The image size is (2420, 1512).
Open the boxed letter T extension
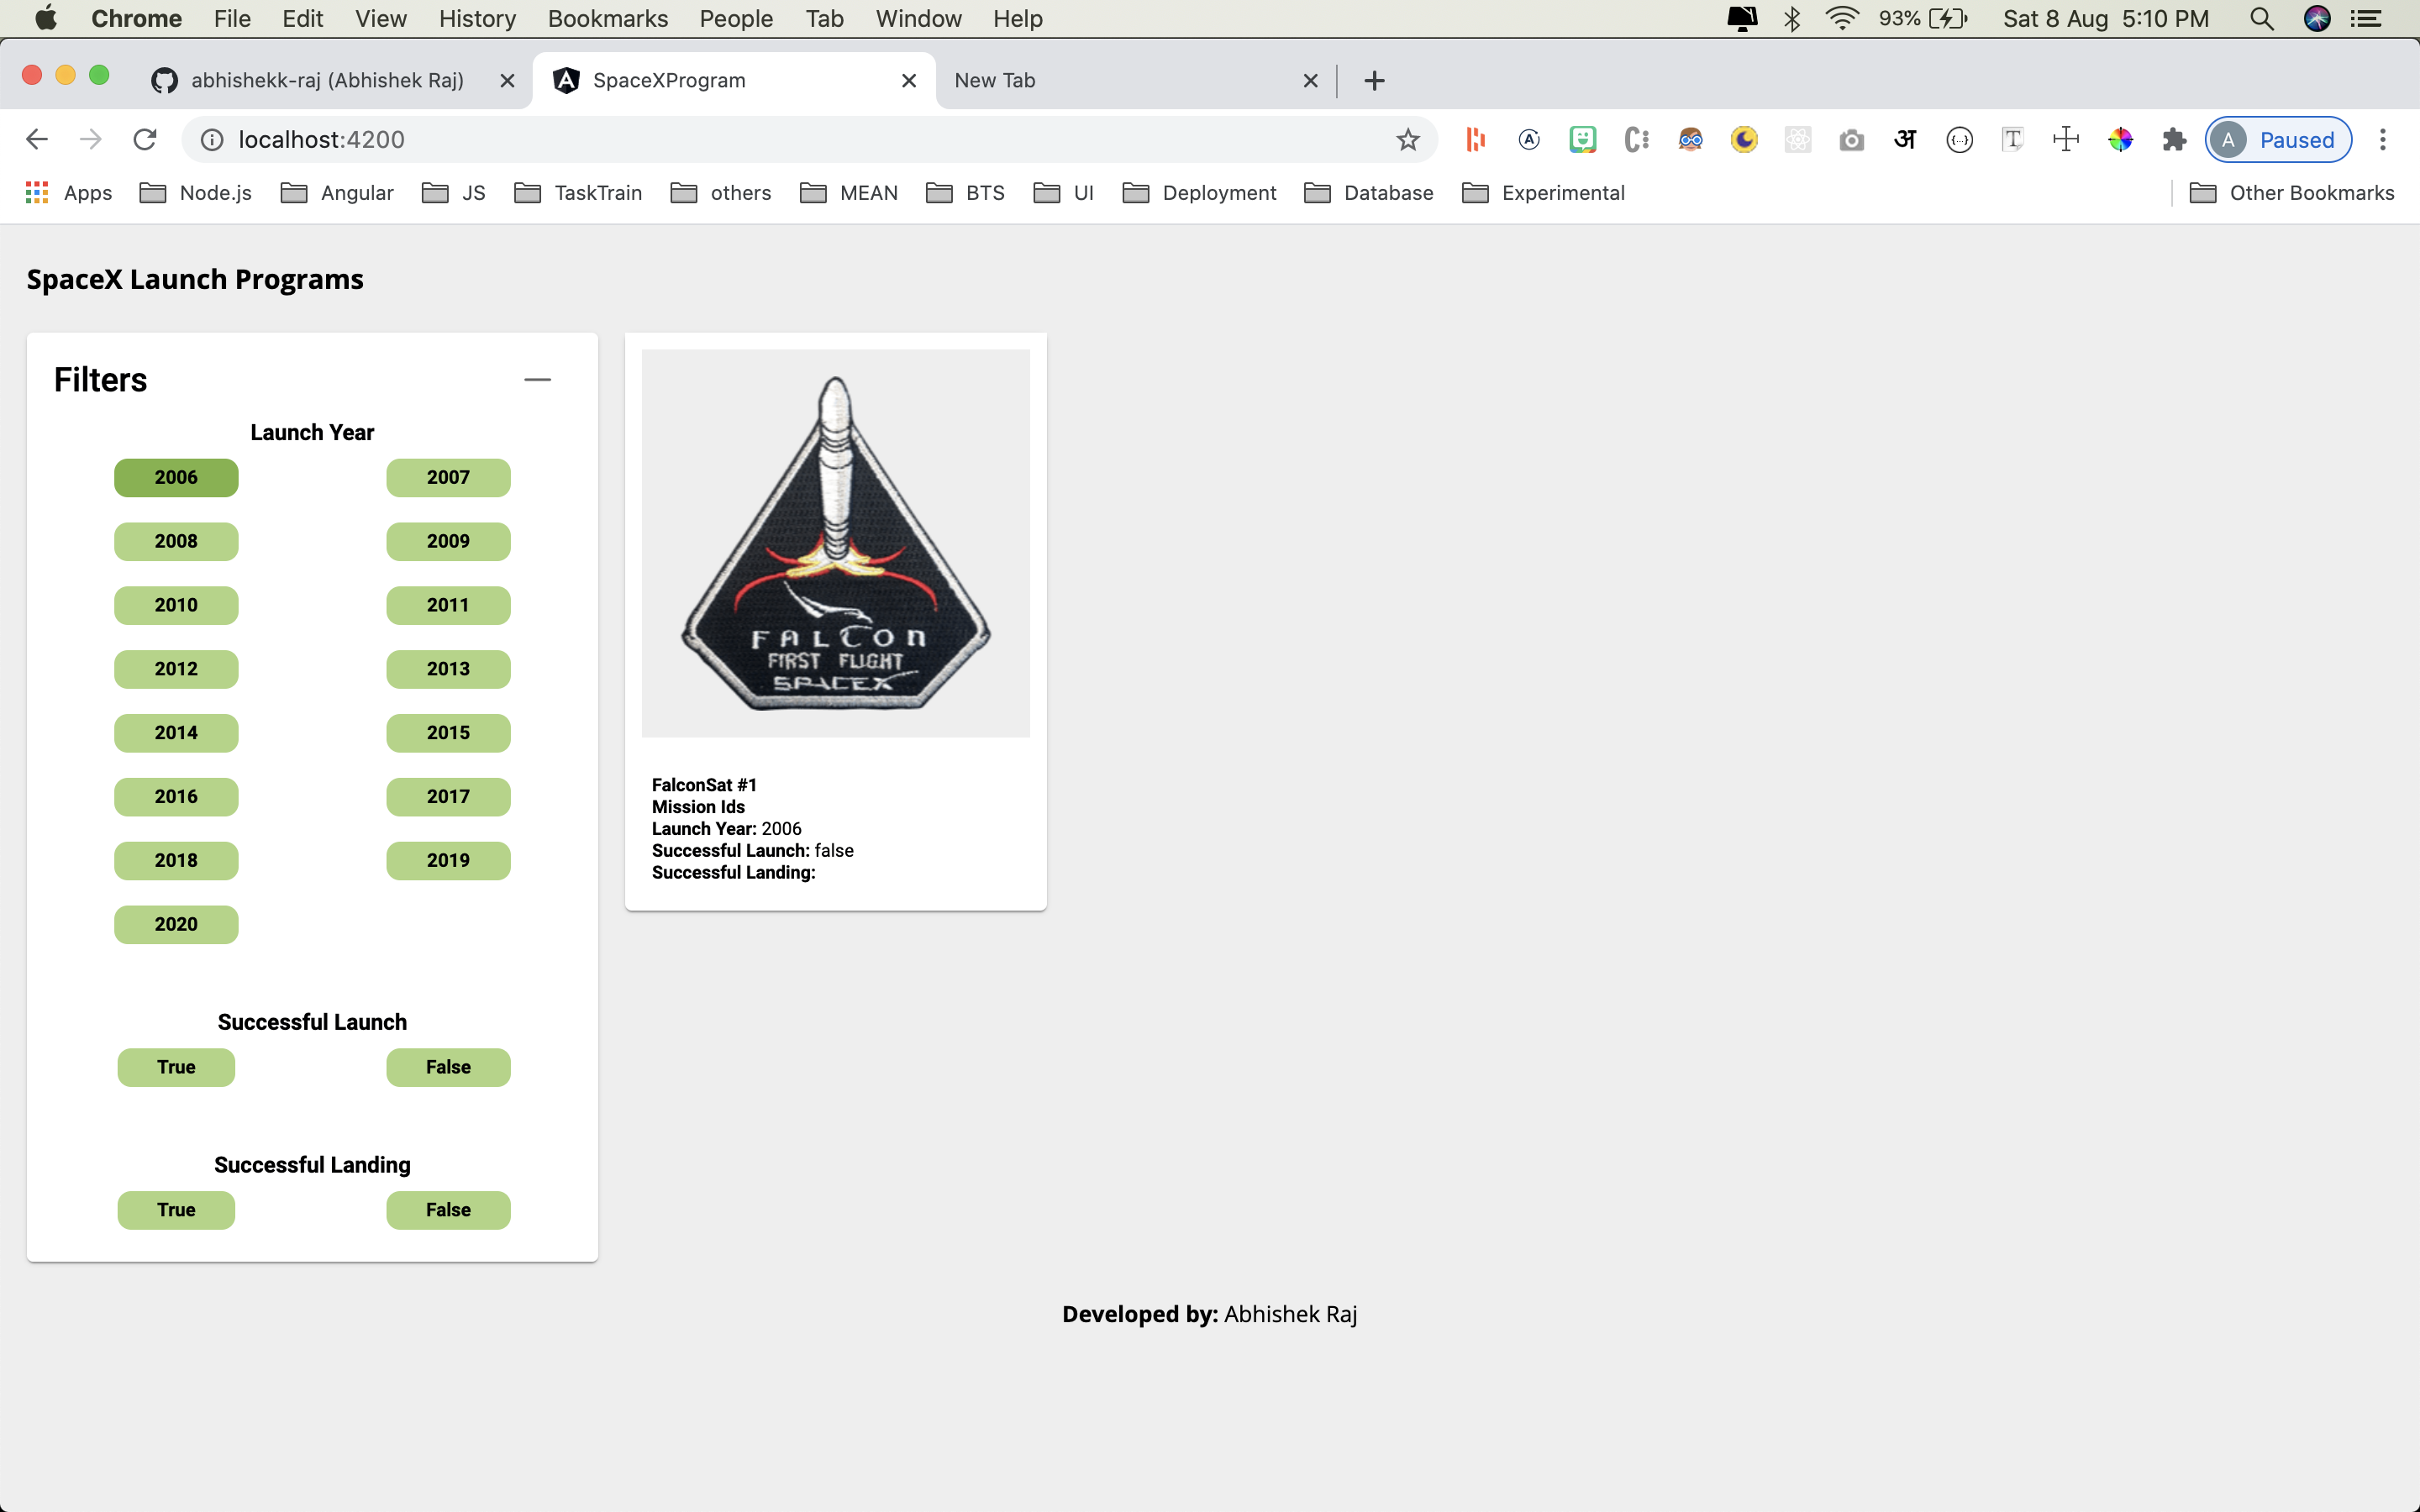pos(2013,140)
